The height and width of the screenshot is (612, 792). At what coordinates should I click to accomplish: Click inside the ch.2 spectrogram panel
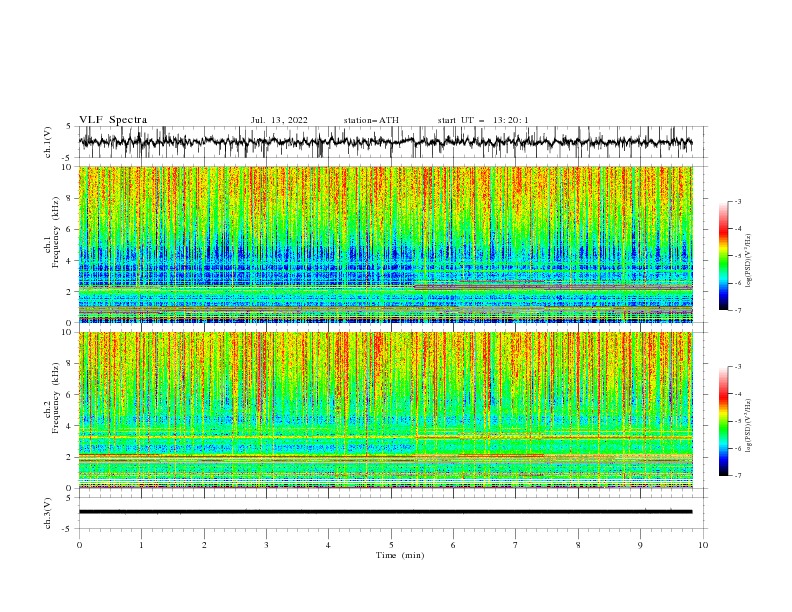(x=385, y=410)
